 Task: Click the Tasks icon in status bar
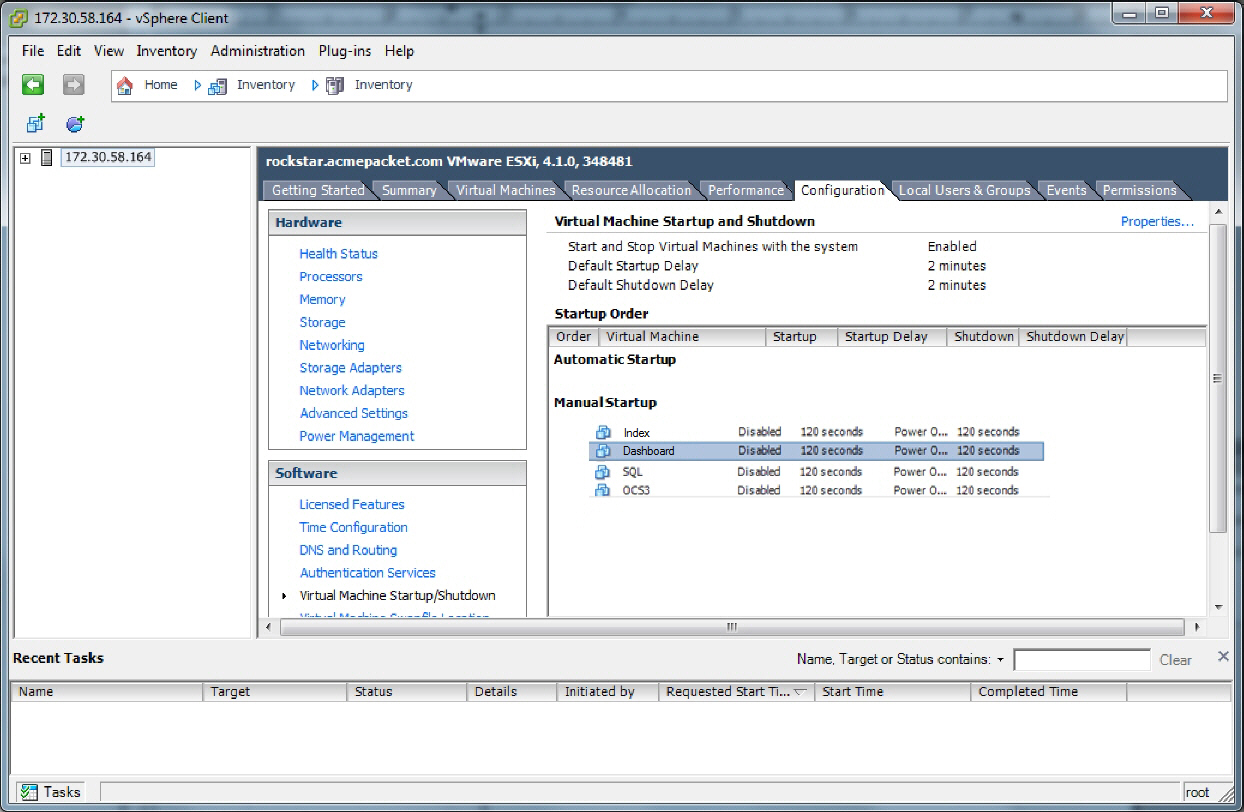click(x=29, y=792)
